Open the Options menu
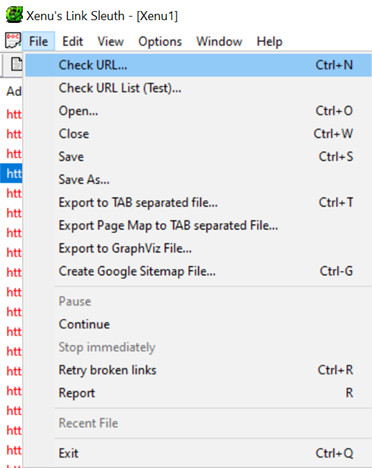The height and width of the screenshot is (468, 372). 160,41
